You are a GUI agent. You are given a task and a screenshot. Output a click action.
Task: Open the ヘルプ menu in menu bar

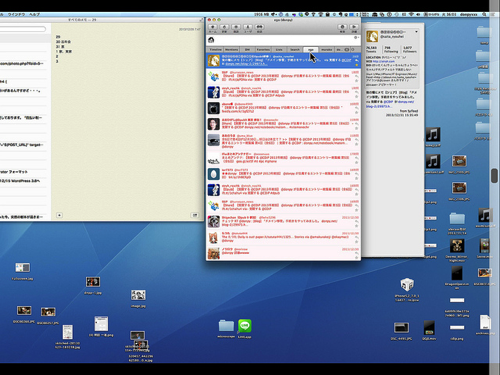click(34, 15)
